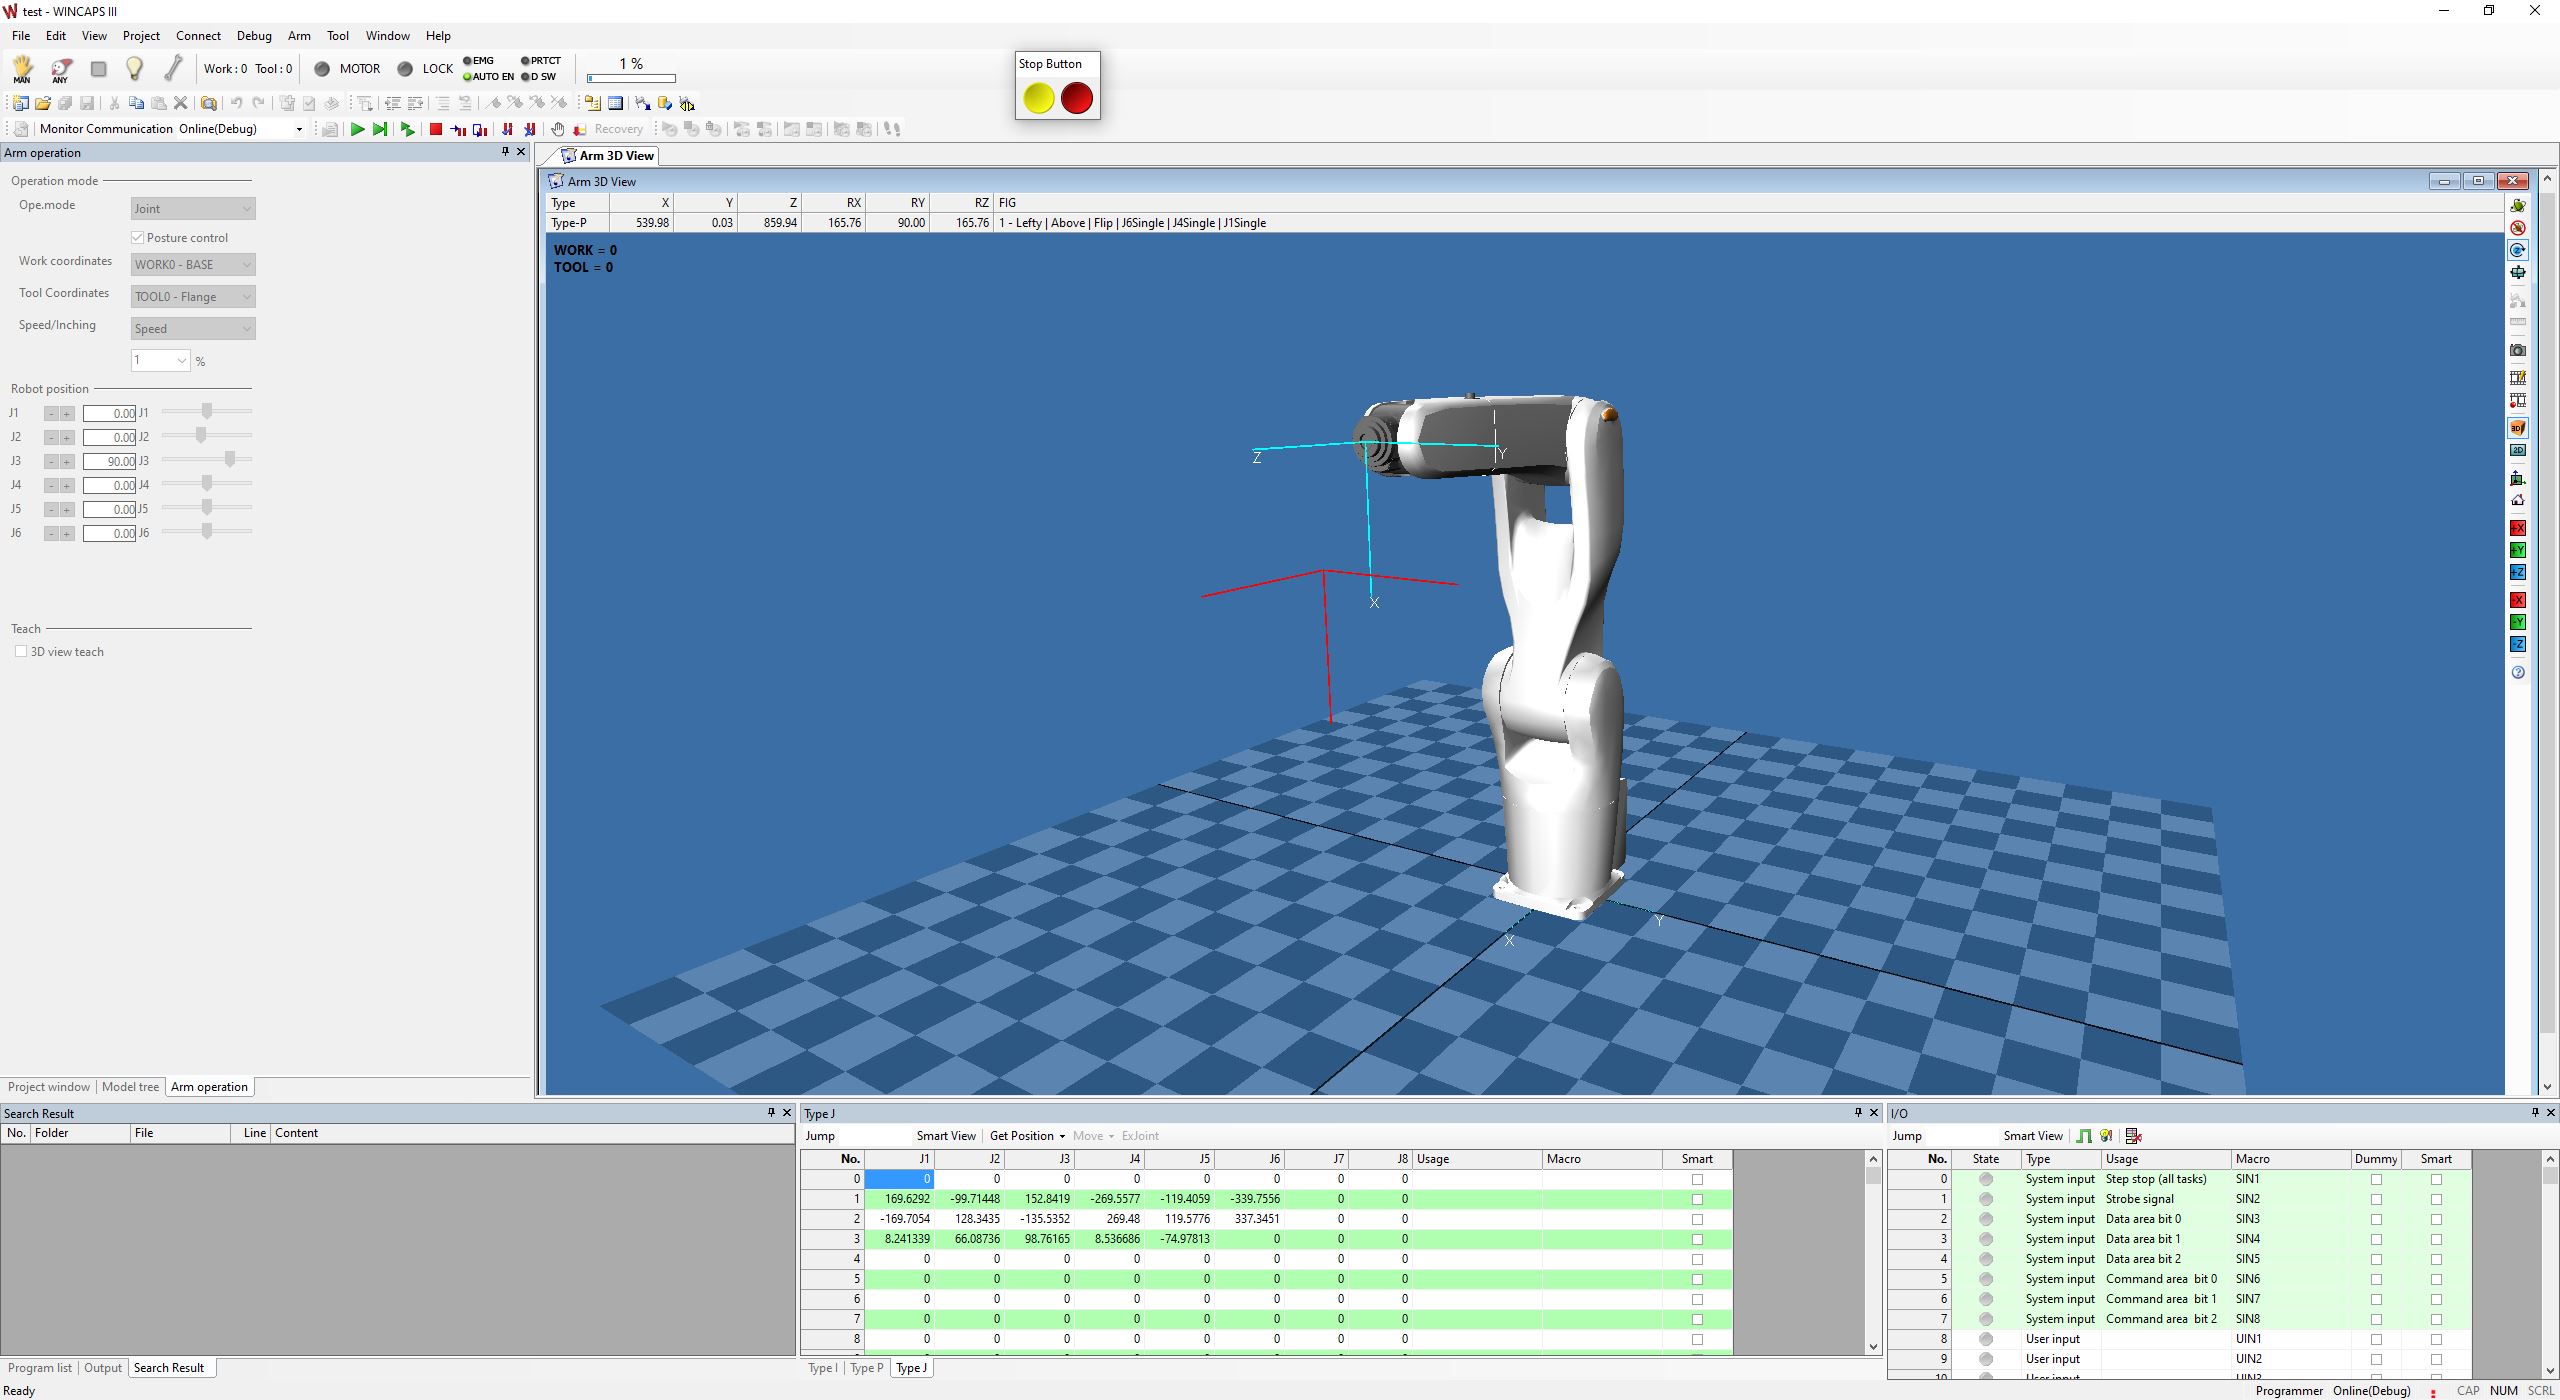
Task: Click the green Run program icon
Action: pos(357,129)
